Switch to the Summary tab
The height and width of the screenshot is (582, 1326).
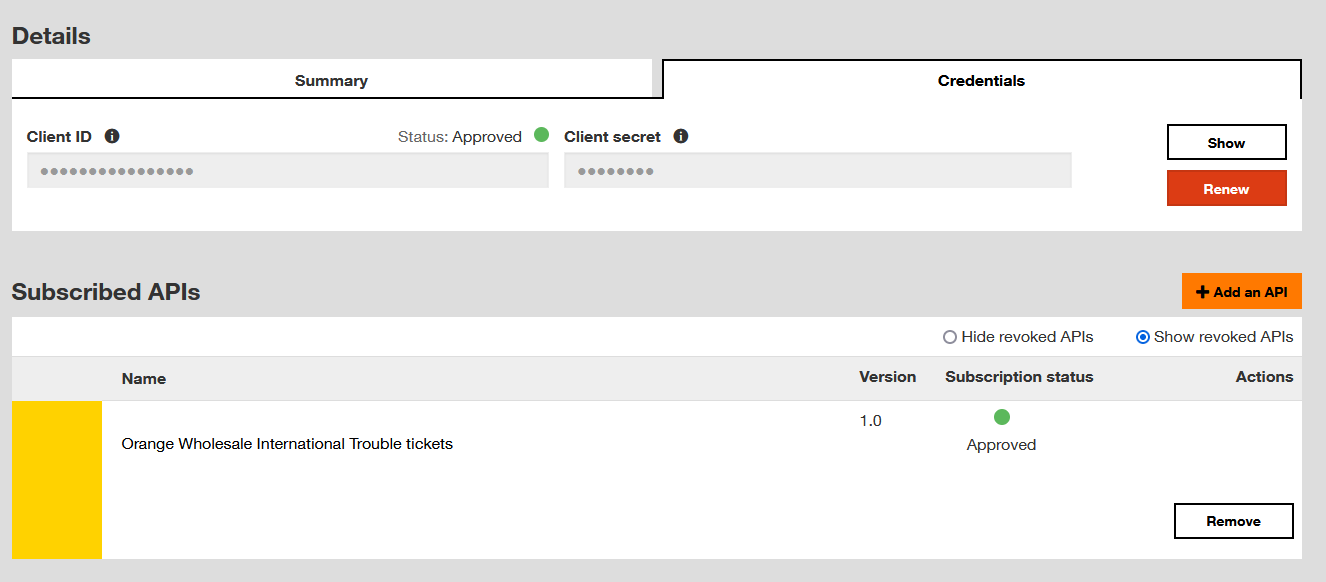coord(331,80)
